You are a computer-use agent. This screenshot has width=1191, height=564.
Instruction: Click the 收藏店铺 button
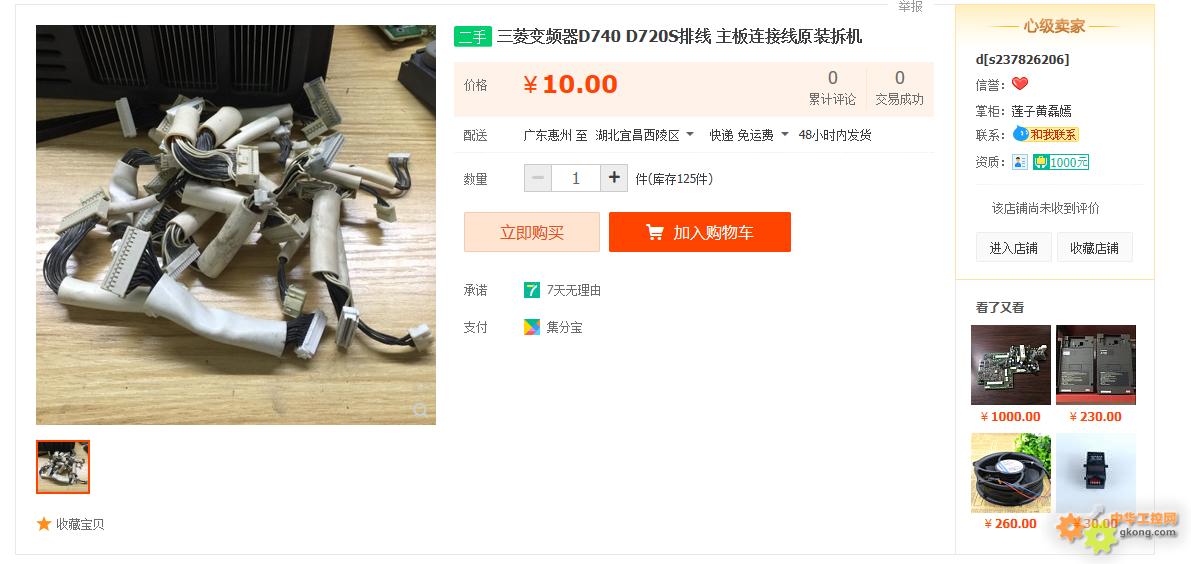coord(1095,248)
